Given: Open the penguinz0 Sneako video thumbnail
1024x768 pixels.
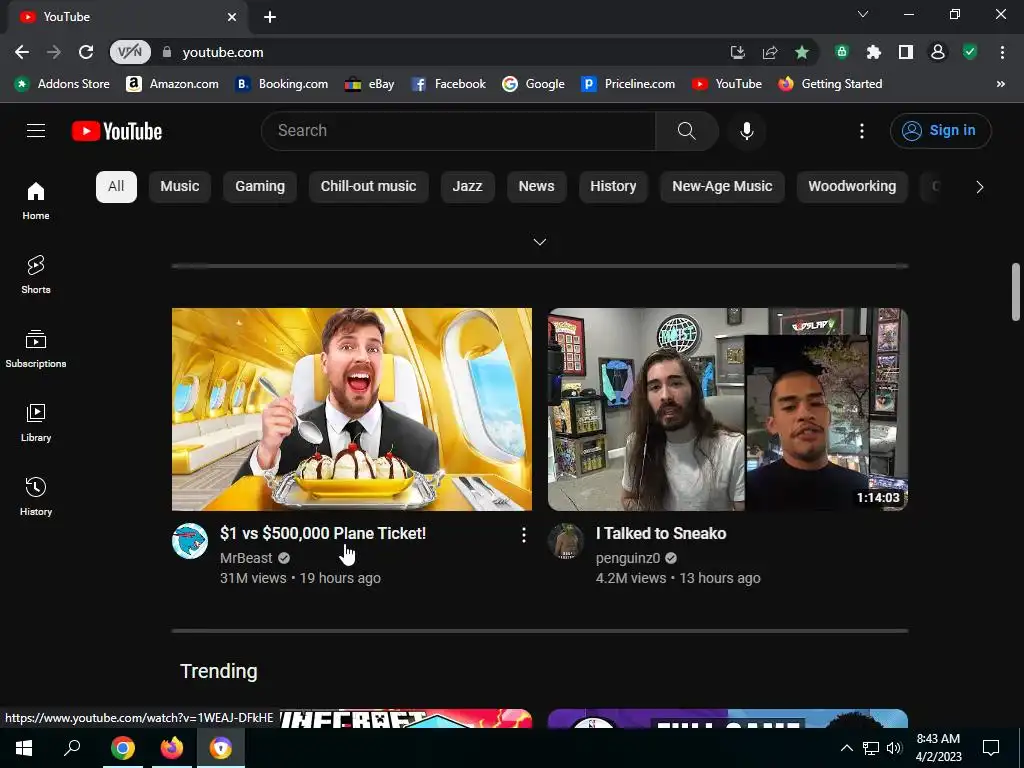Looking at the screenshot, I should pos(728,409).
